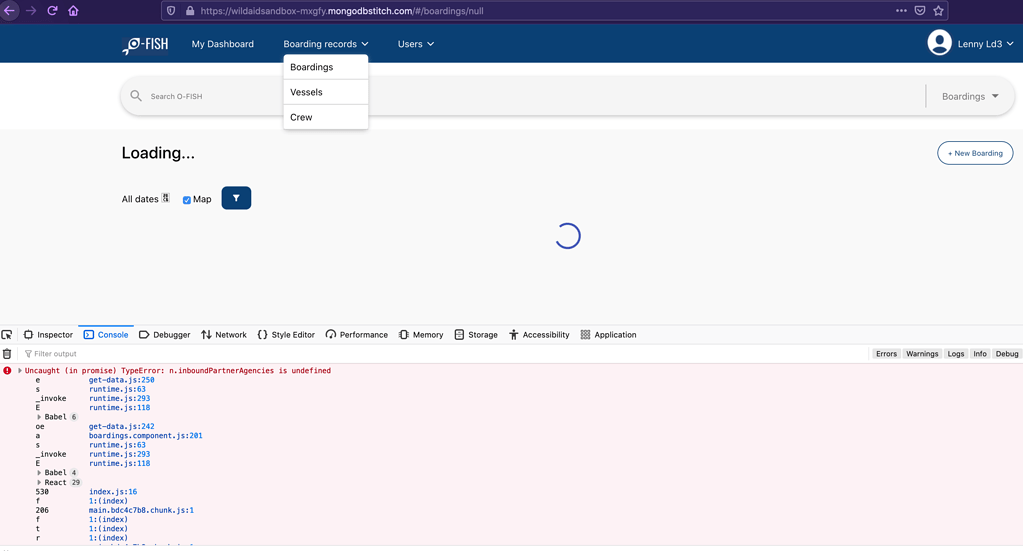Activate the element picker icon in devtools
The height and width of the screenshot is (551, 1023).
tap(7, 335)
